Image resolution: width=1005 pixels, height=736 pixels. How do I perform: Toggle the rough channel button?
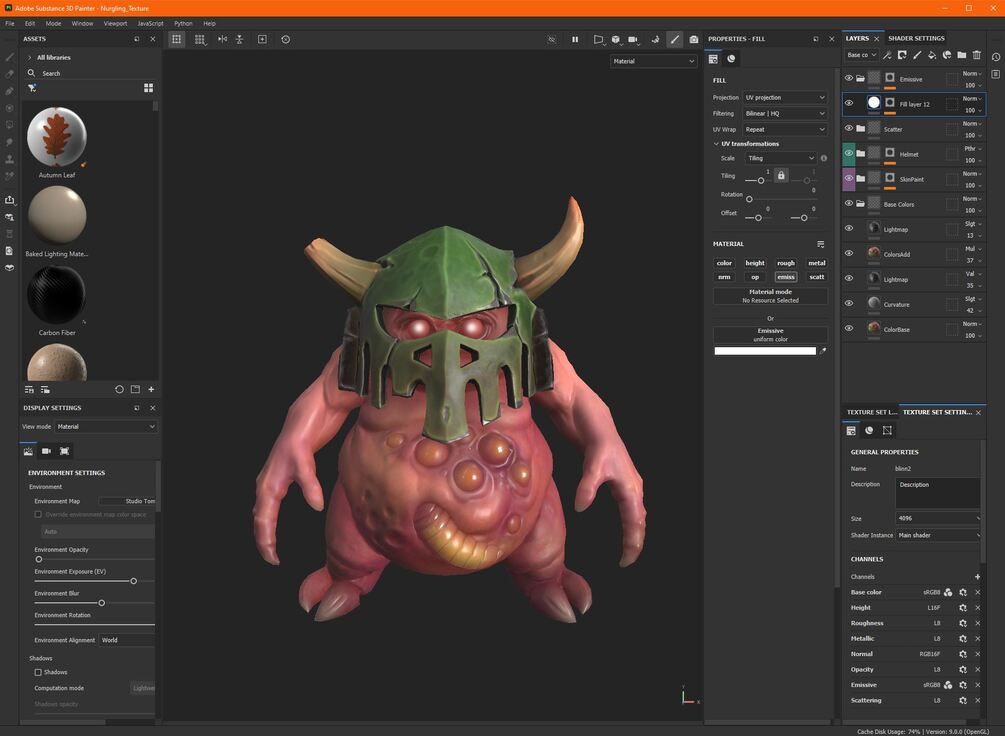(x=786, y=263)
